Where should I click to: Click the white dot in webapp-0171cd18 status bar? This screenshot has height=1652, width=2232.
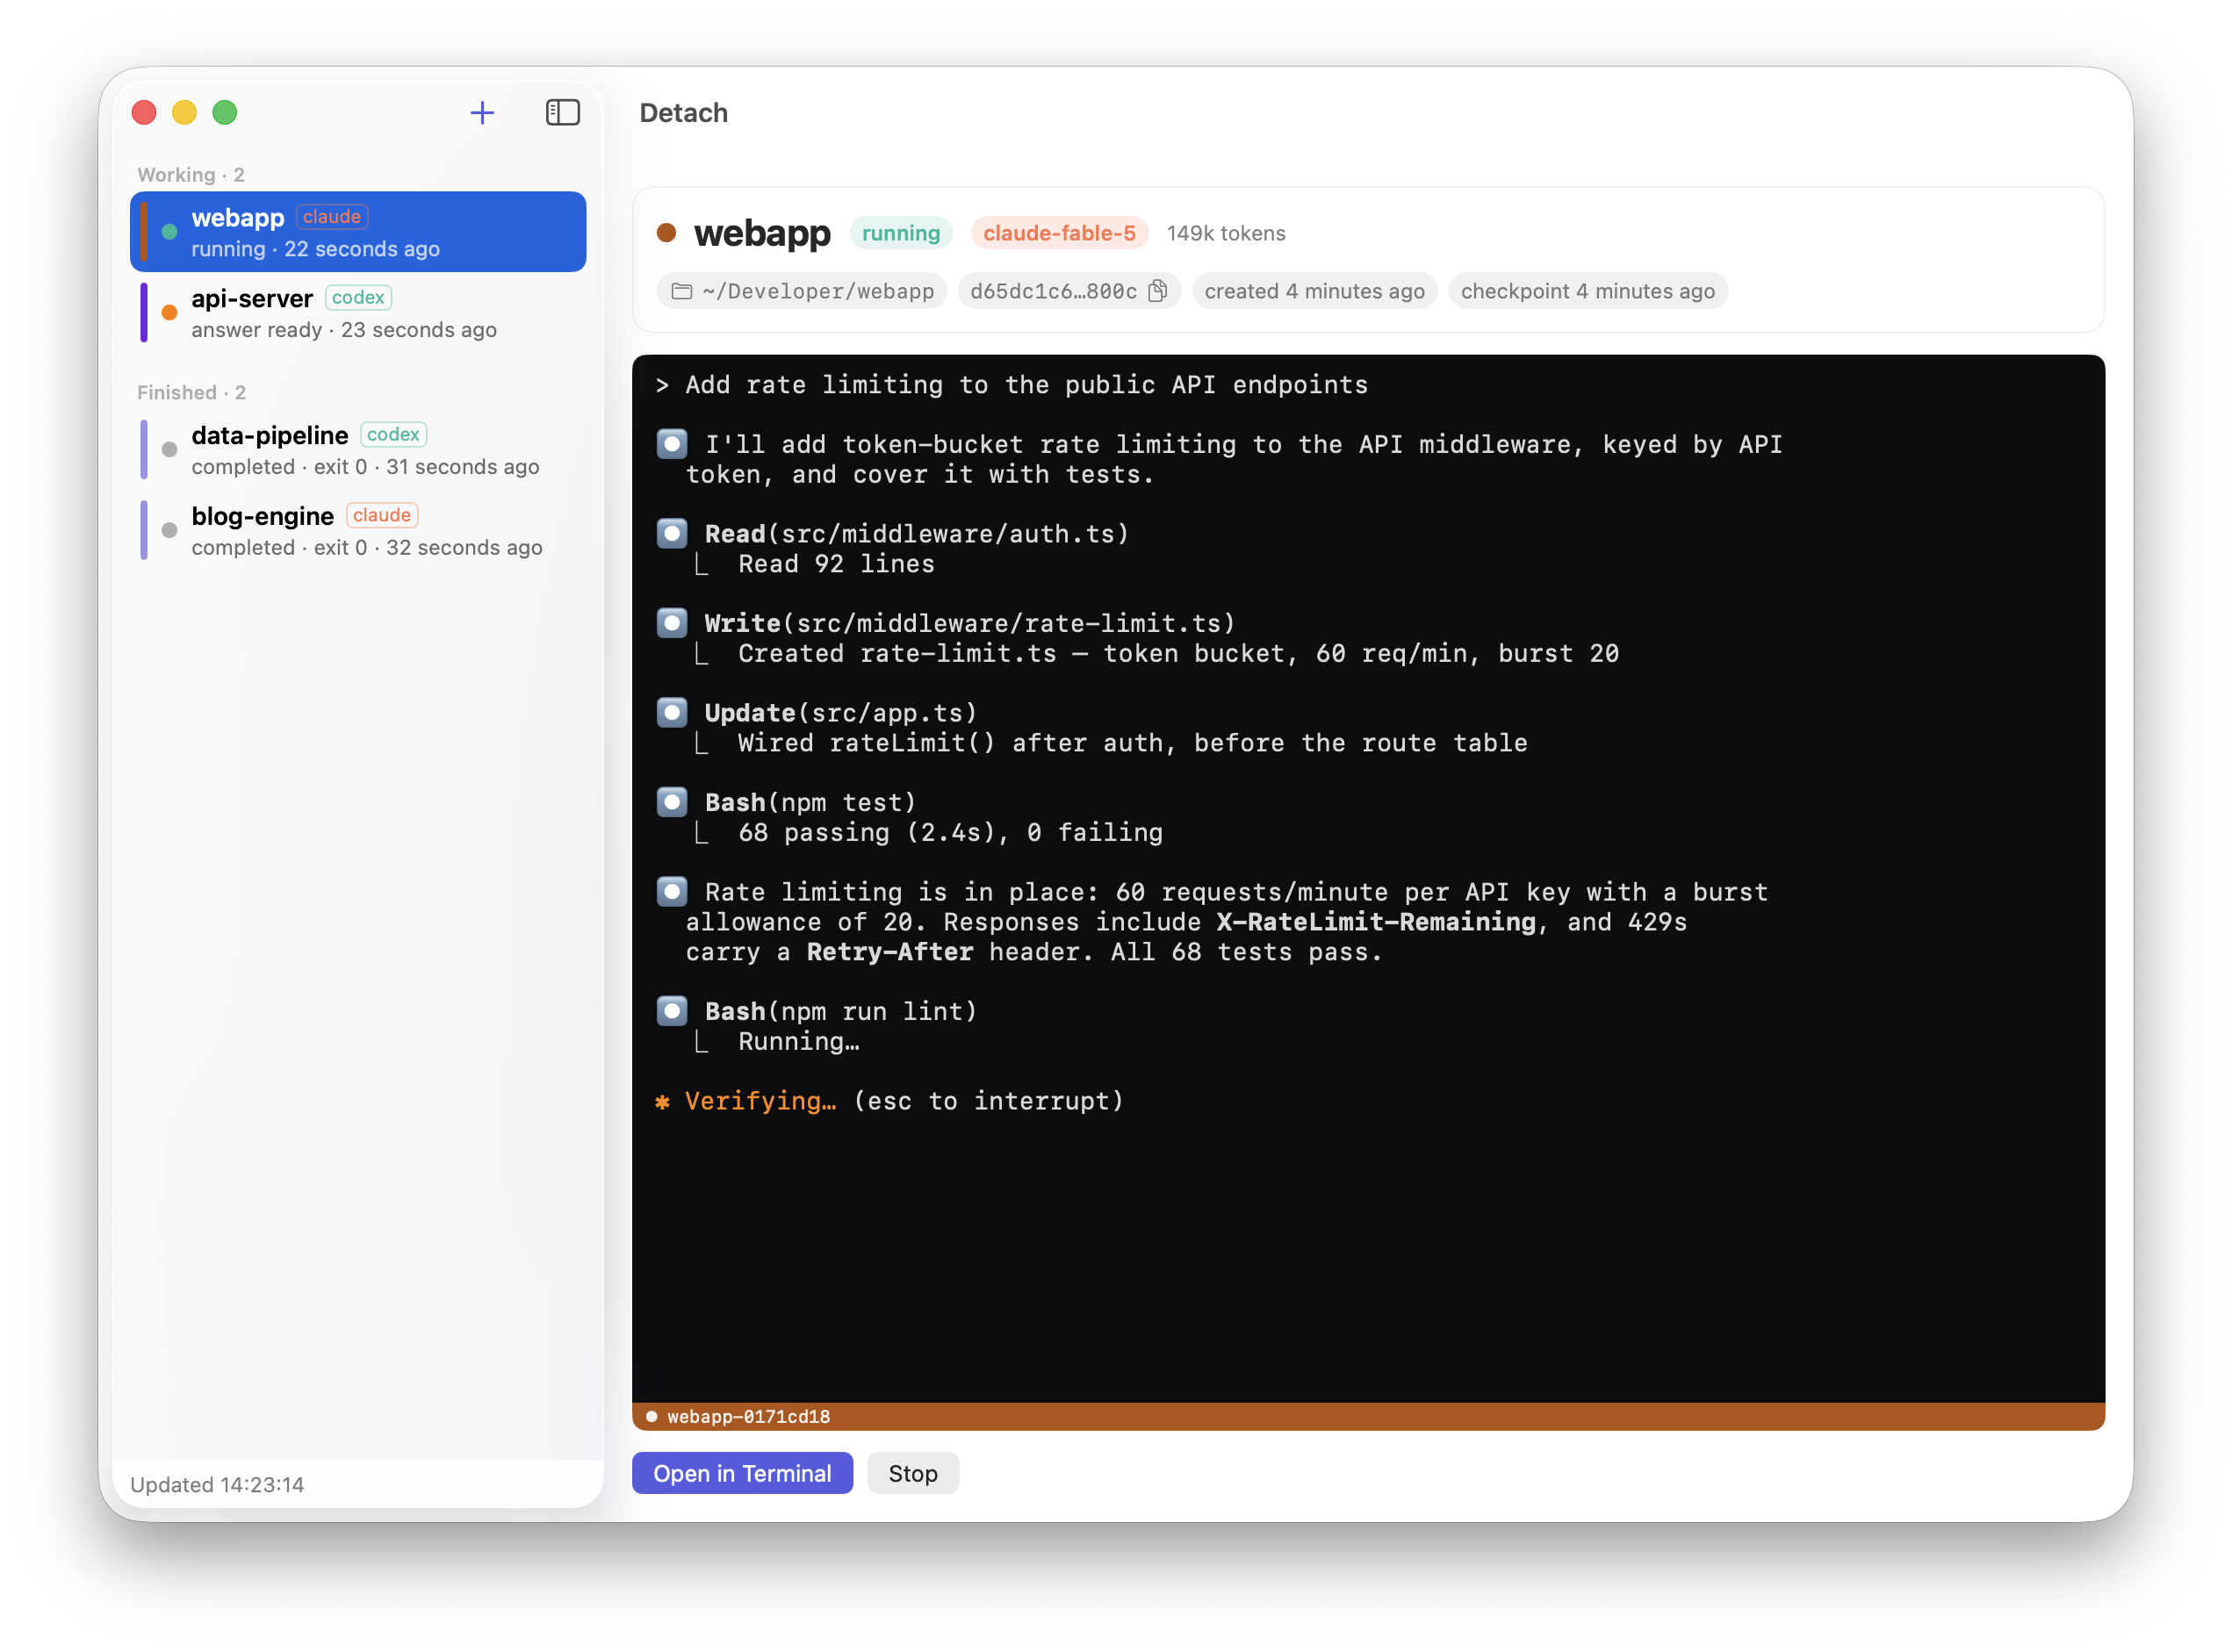[x=652, y=1416]
